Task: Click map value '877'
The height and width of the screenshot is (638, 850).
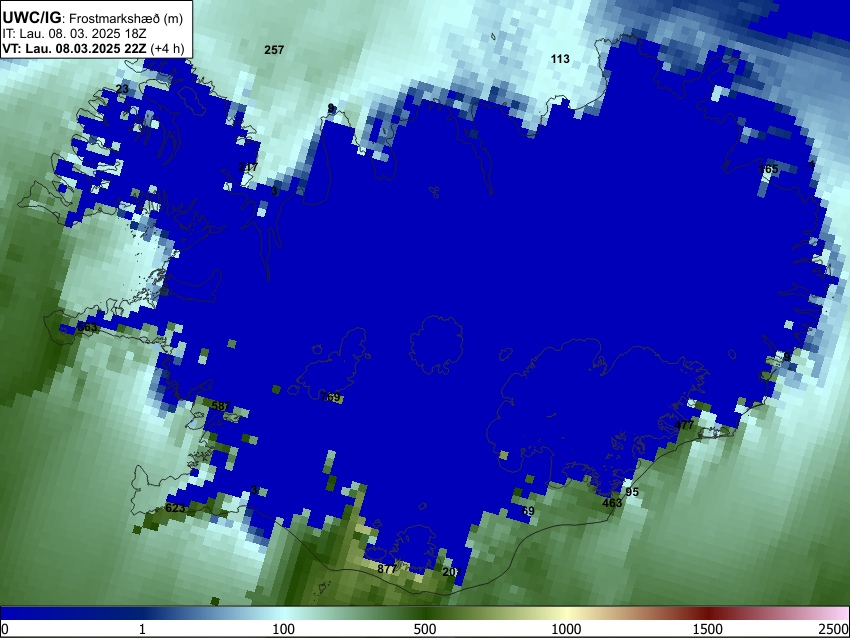Action: point(387,569)
